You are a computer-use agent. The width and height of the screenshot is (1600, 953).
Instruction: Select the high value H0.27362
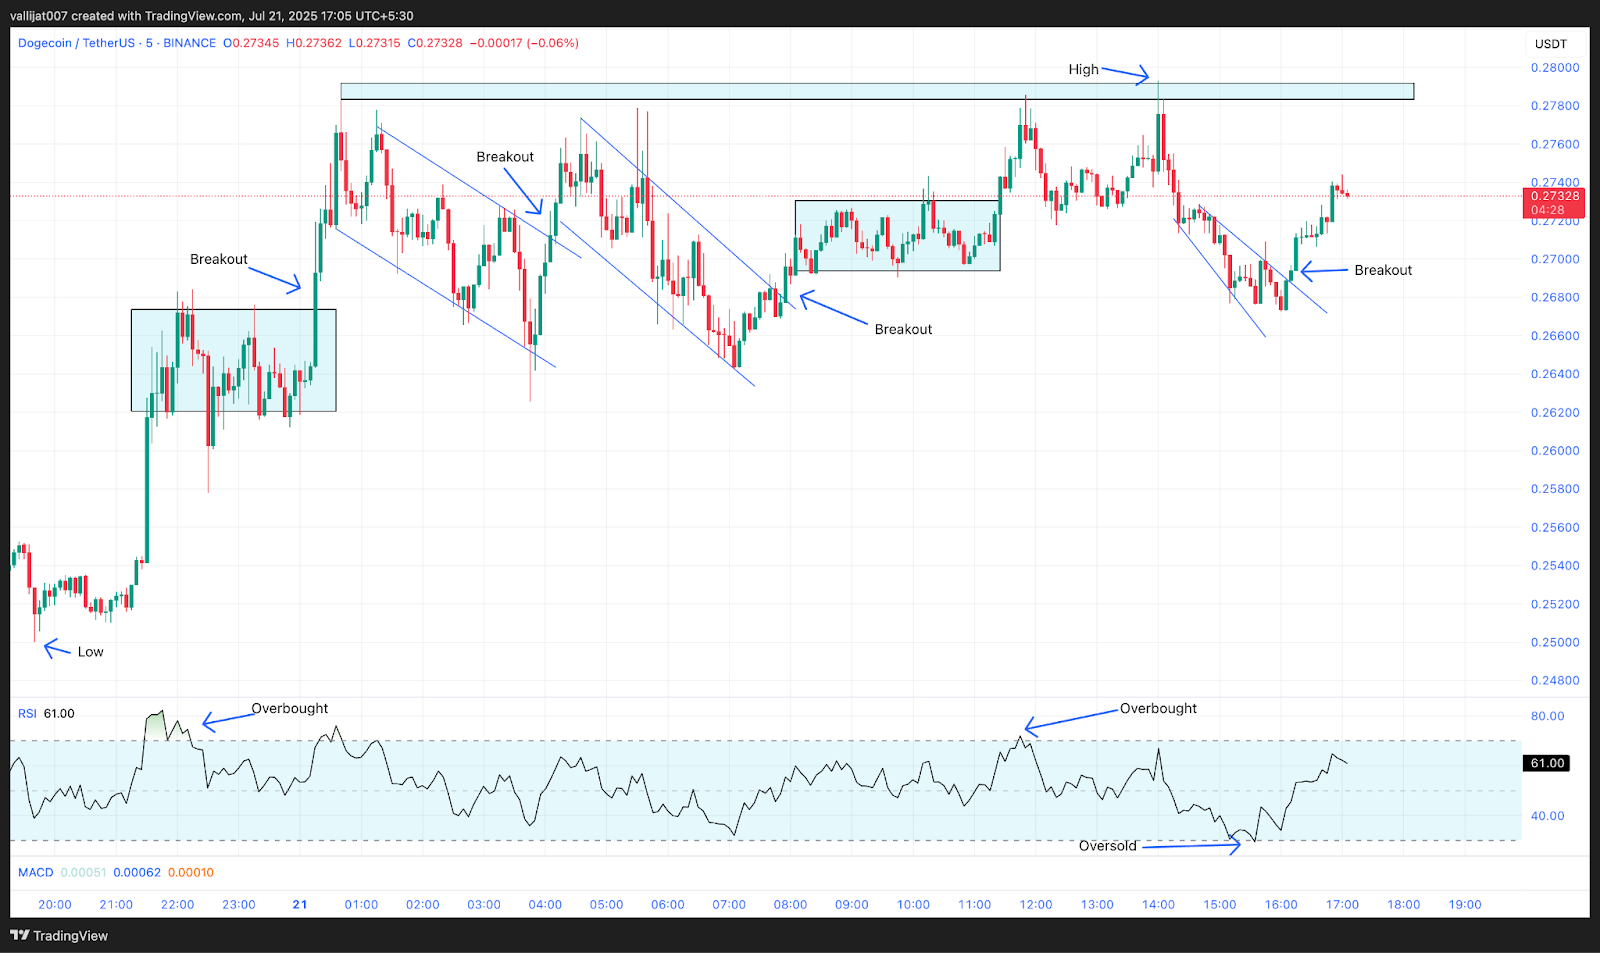click(314, 43)
